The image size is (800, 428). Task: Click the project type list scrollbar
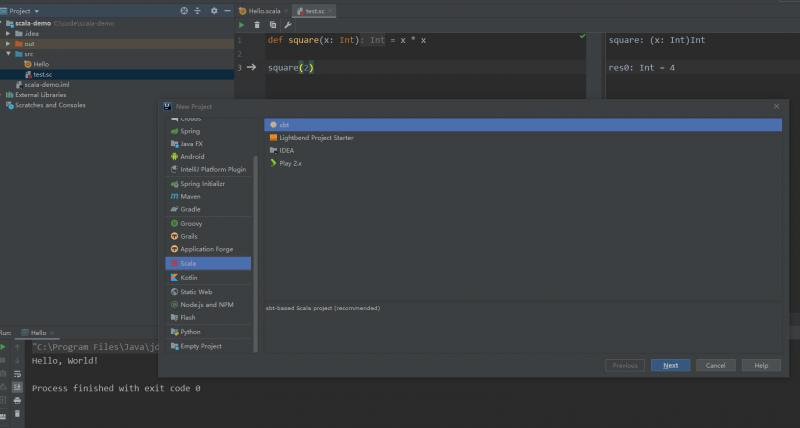[x=256, y=254]
